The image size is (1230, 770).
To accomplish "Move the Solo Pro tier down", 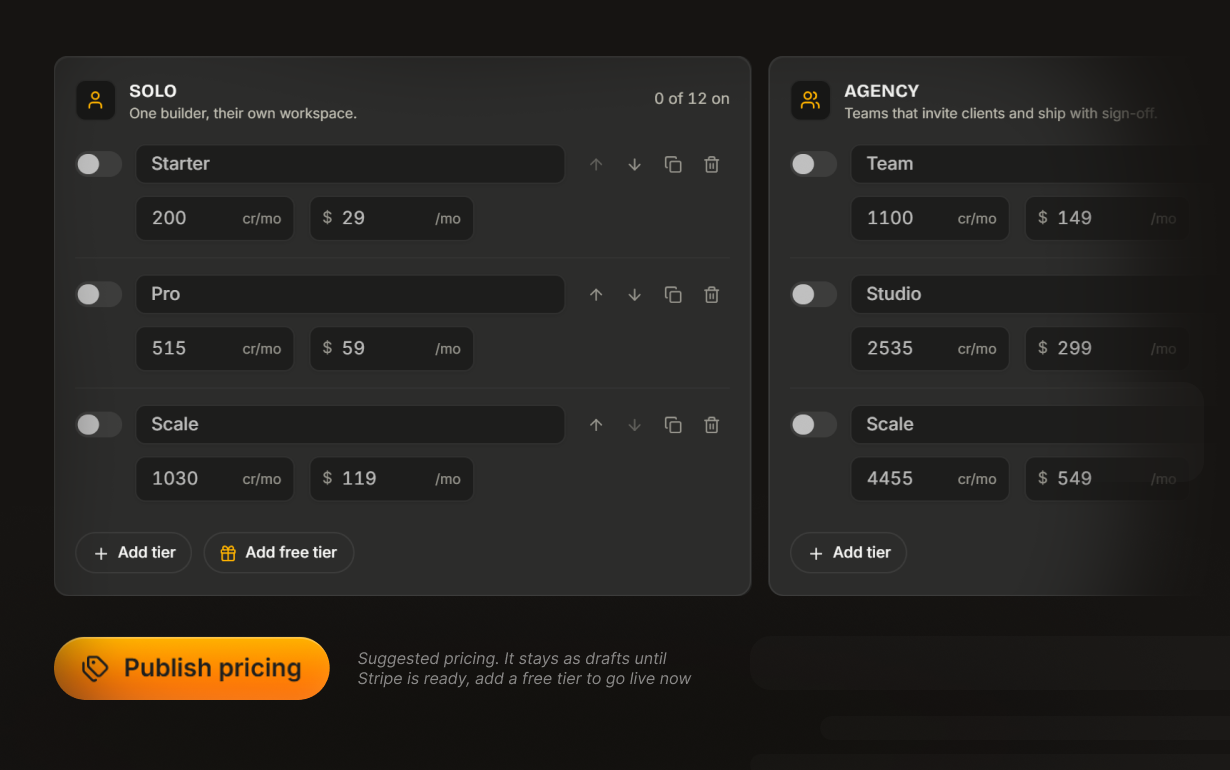I will [634, 294].
